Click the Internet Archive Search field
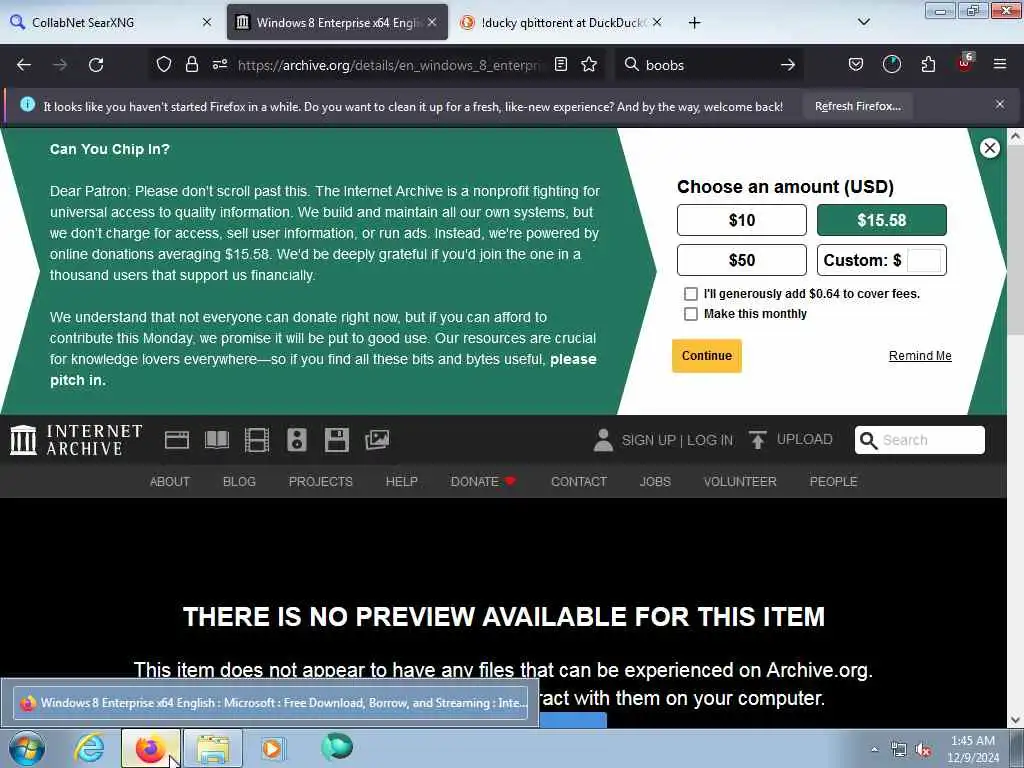This screenshot has width=1024, height=768. (920, 440)
